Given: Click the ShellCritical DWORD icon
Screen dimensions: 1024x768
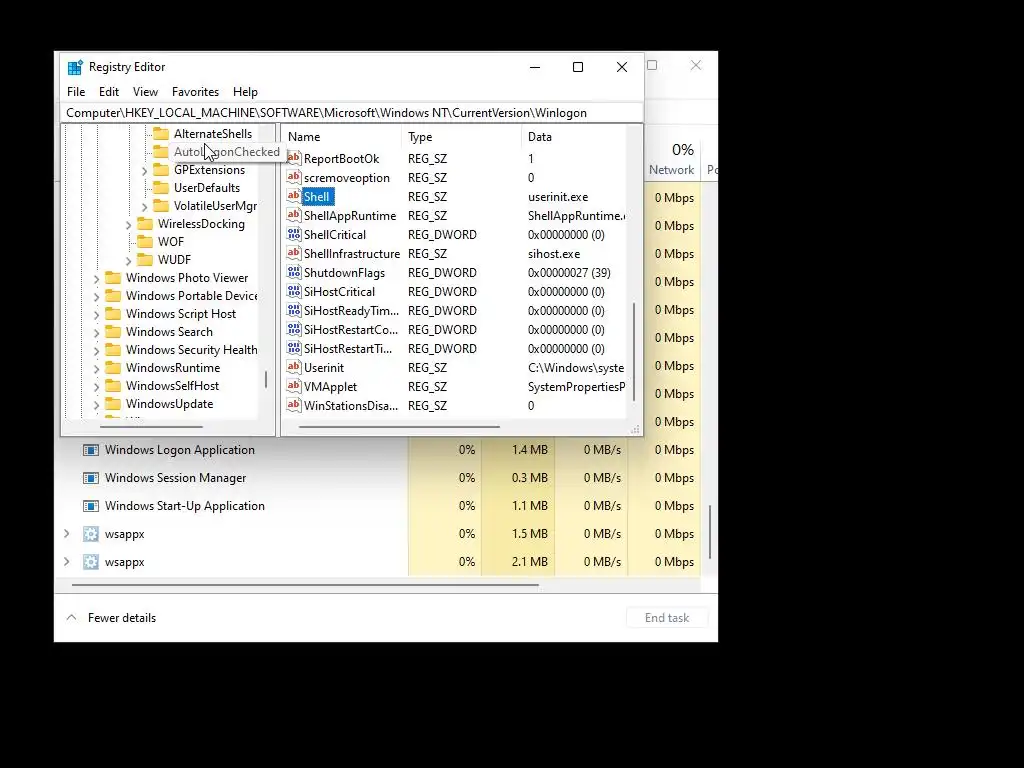Looking at the screenshot, I should pyautogui.click(x=294, y=234).
